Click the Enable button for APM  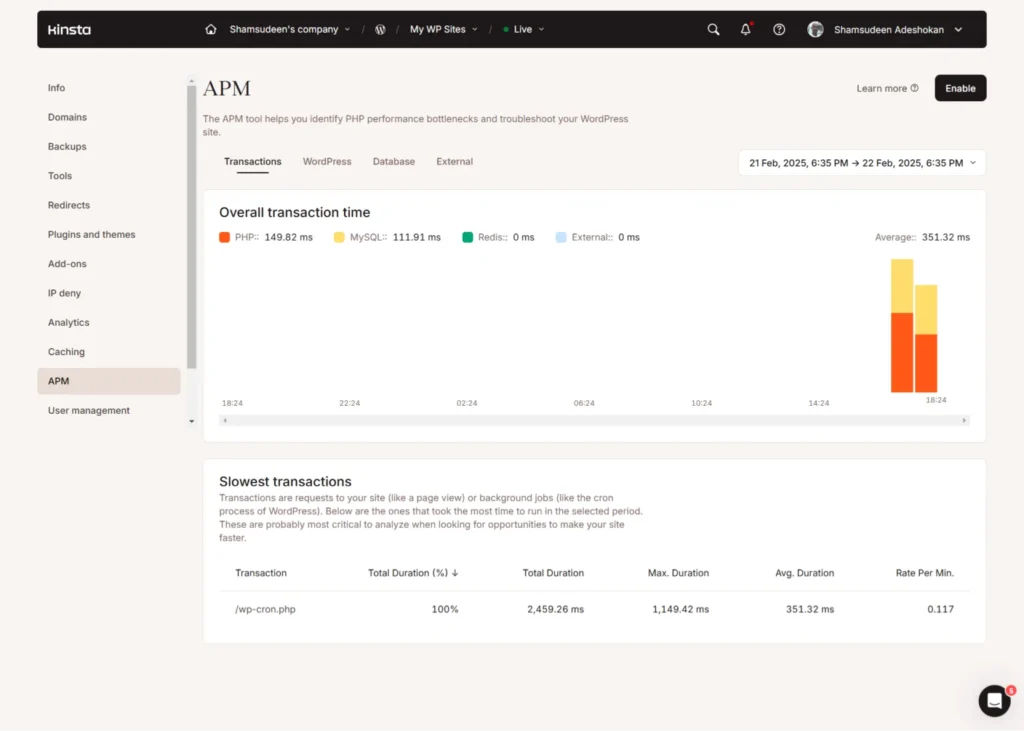tap(959, 88)
